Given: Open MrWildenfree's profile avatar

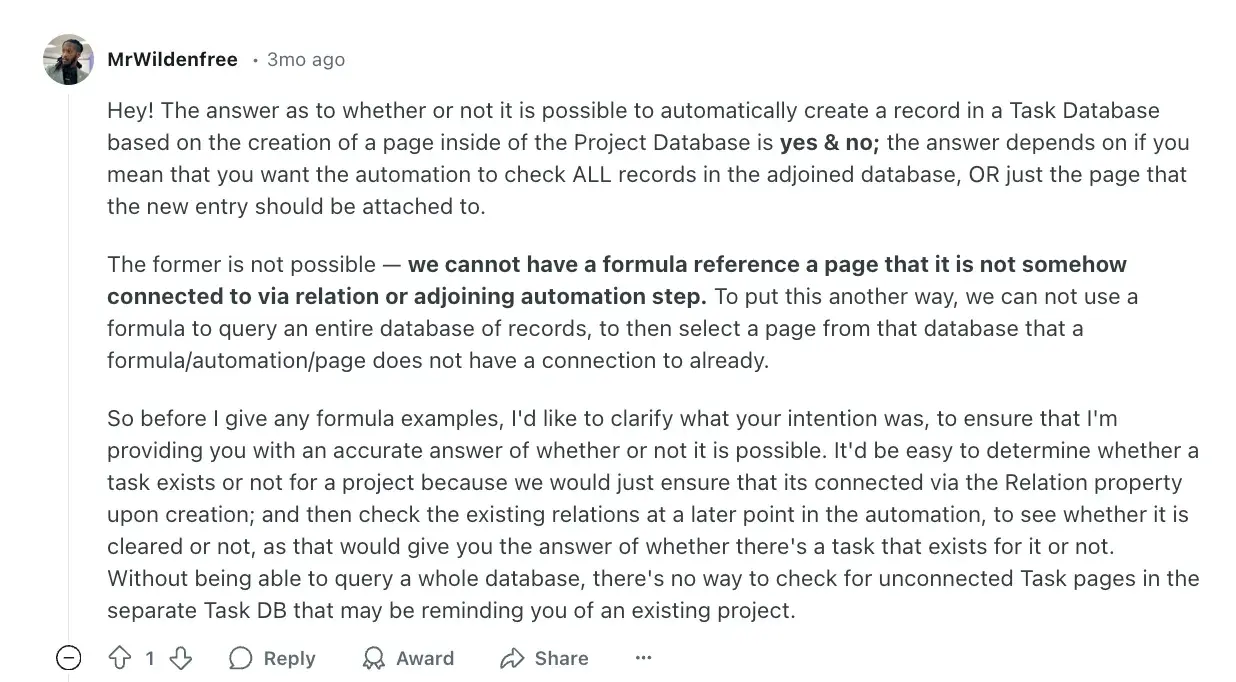Looking at the screenshot, I should pos(68,59).
